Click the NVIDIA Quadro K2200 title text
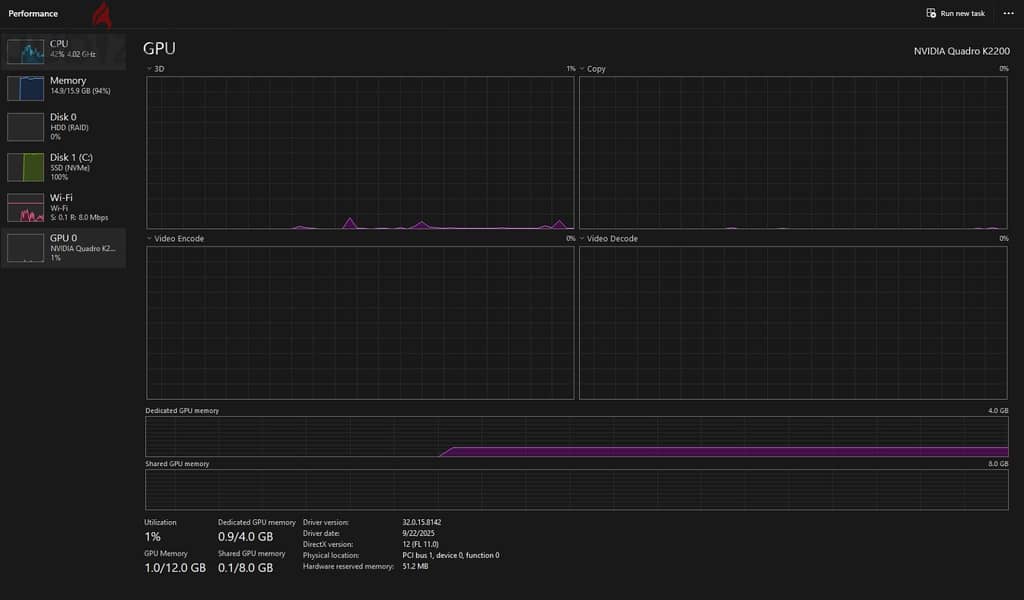The width and height of the screenshot is (1024, 600). pyautogui.click(x=961, y=51)
